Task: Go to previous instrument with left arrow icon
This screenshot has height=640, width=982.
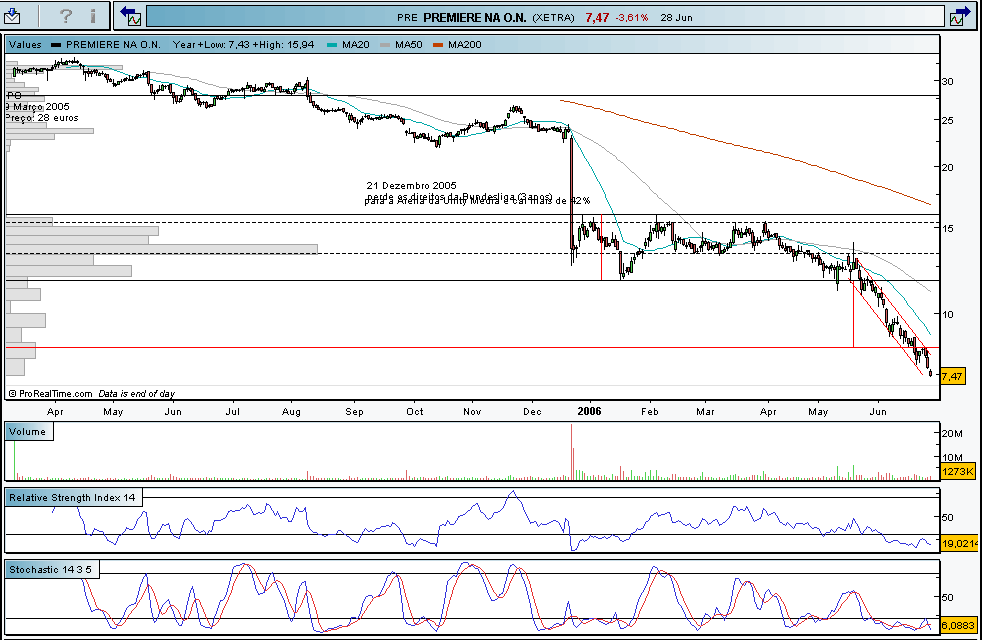Action: pyautogui.click(x=130, y=16)
